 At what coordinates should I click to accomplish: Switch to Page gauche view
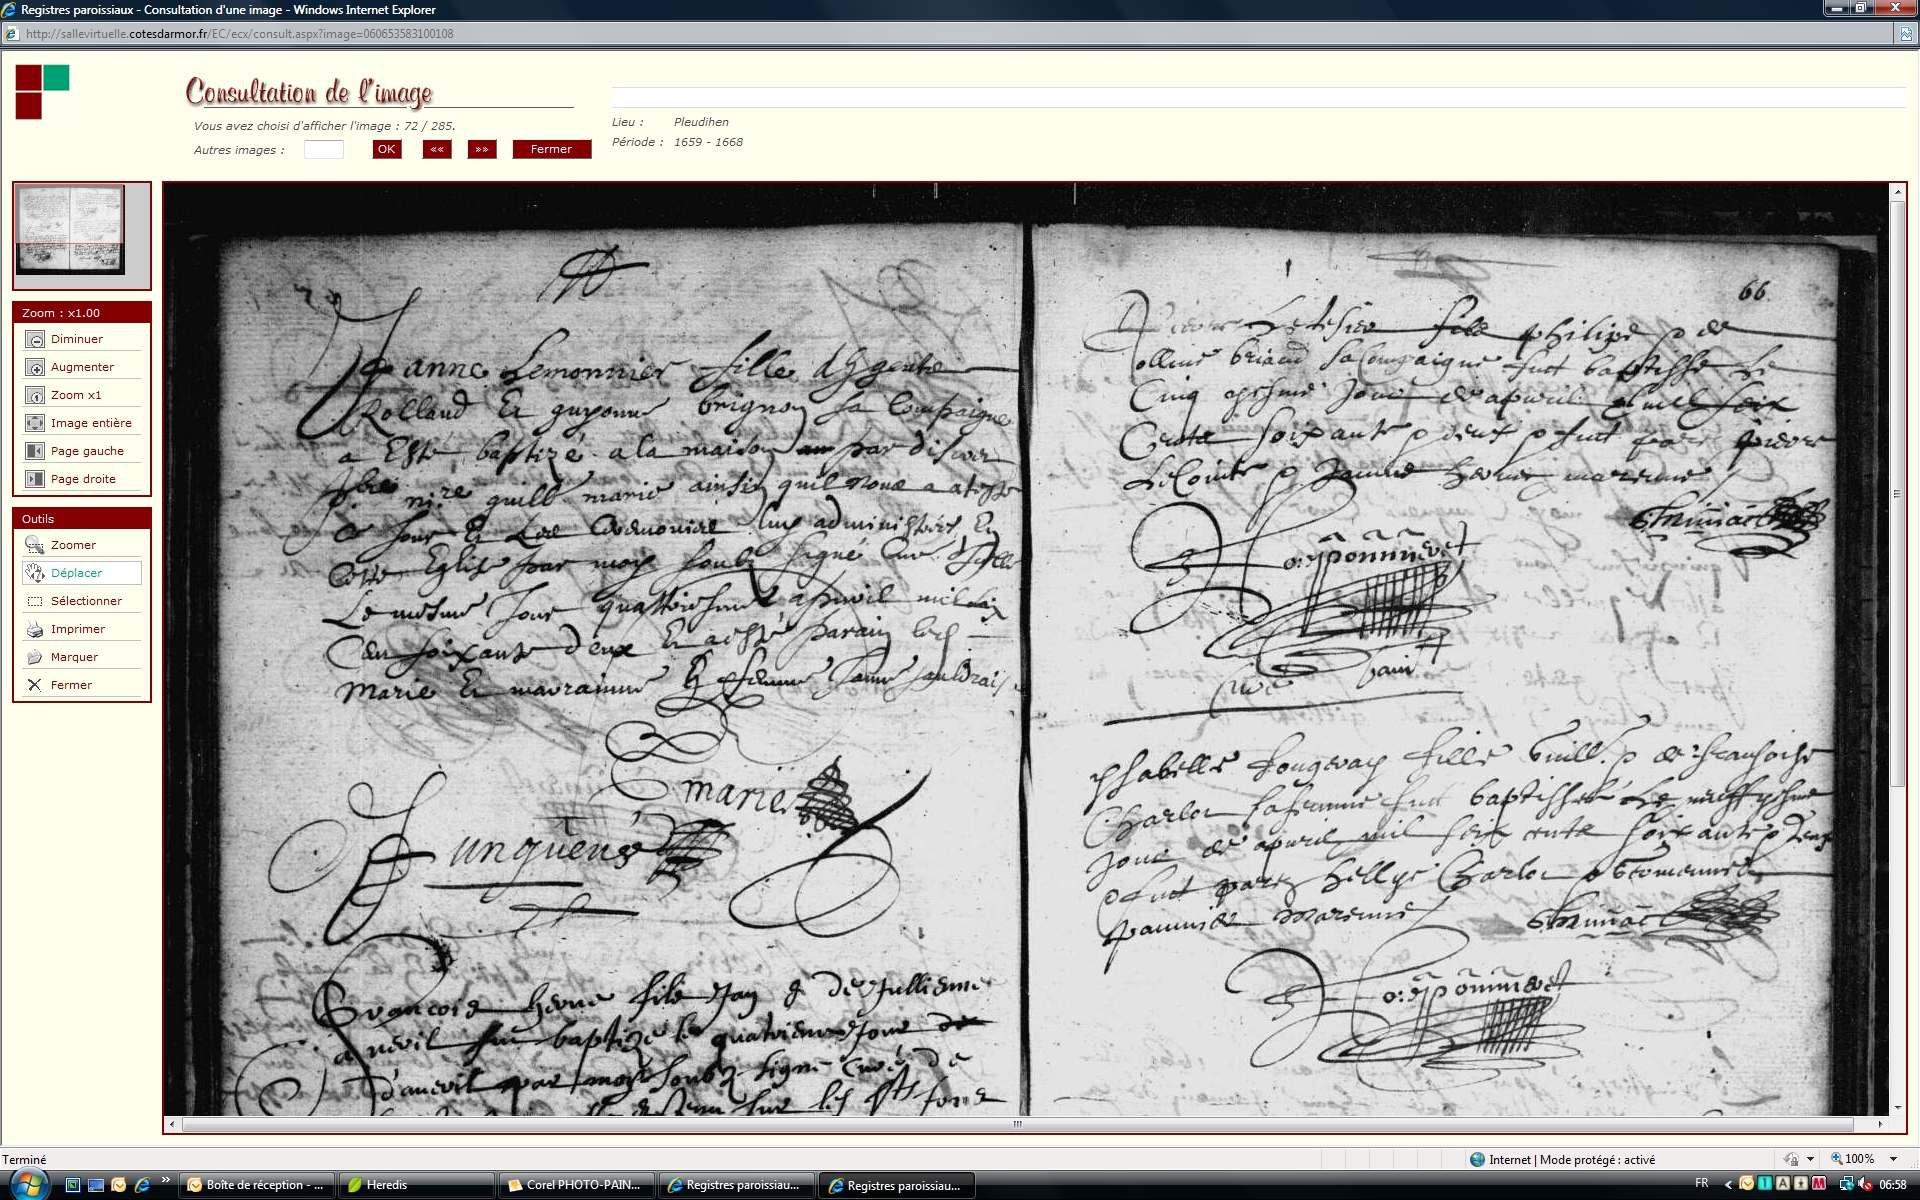(x=35, y=452)
